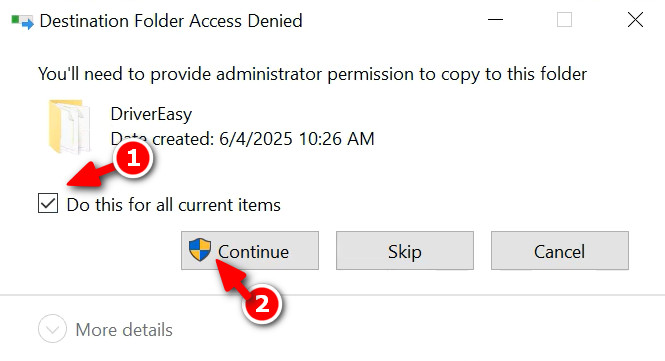Click the More details text label
Image resolution: width=665 pixels, height=361 pixels.
124,330
